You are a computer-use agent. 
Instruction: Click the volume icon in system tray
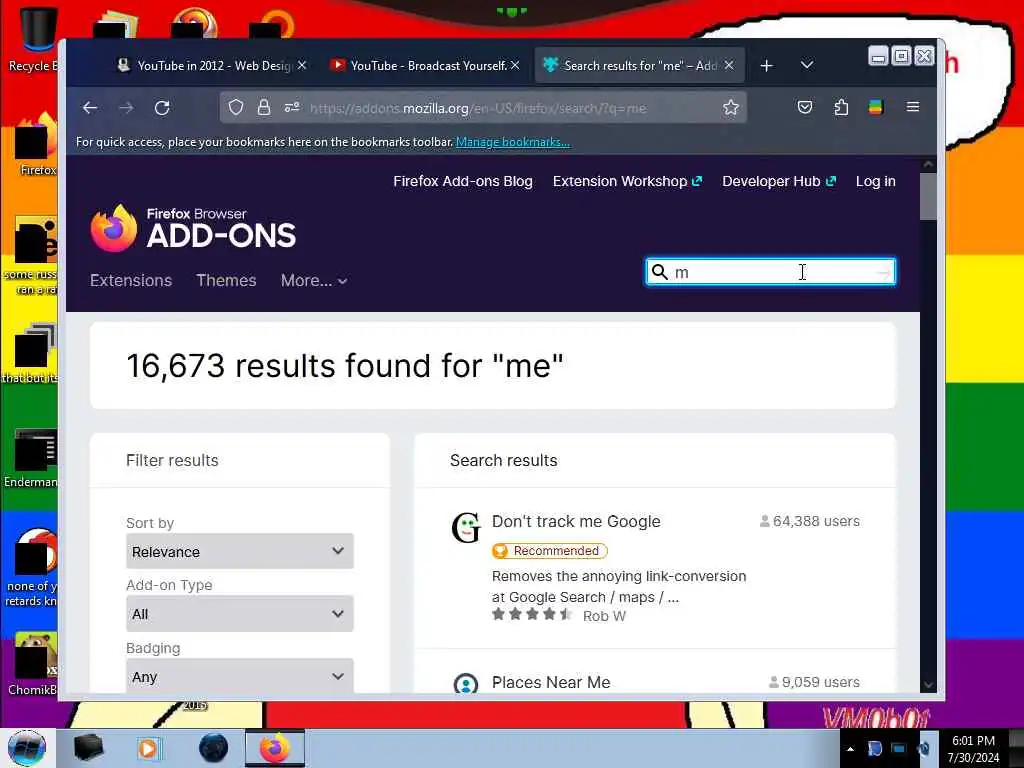point(923,749)
